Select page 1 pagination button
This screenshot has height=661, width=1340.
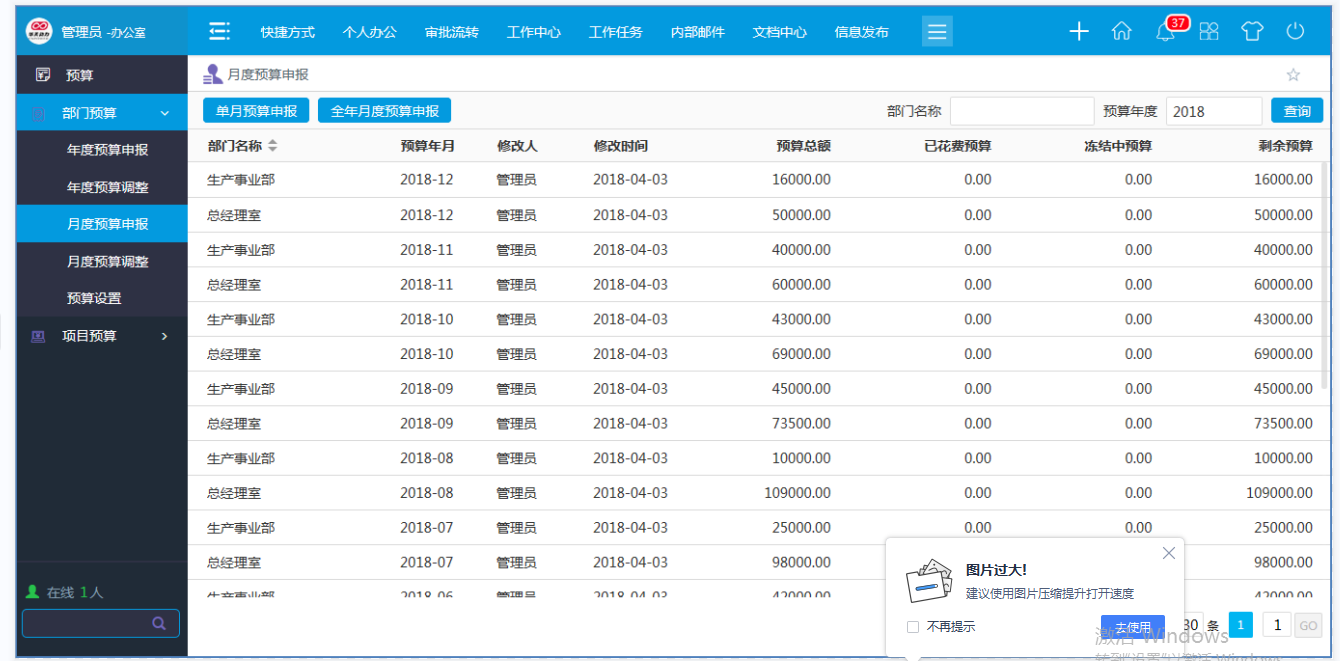click(1240, 626)
